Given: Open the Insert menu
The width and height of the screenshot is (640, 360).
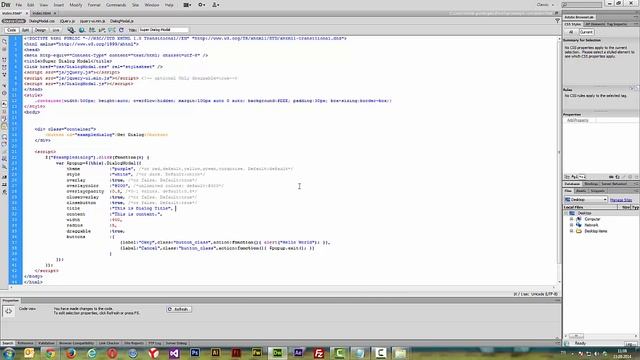Looking at the screenshot, I should tap(58, 5).
